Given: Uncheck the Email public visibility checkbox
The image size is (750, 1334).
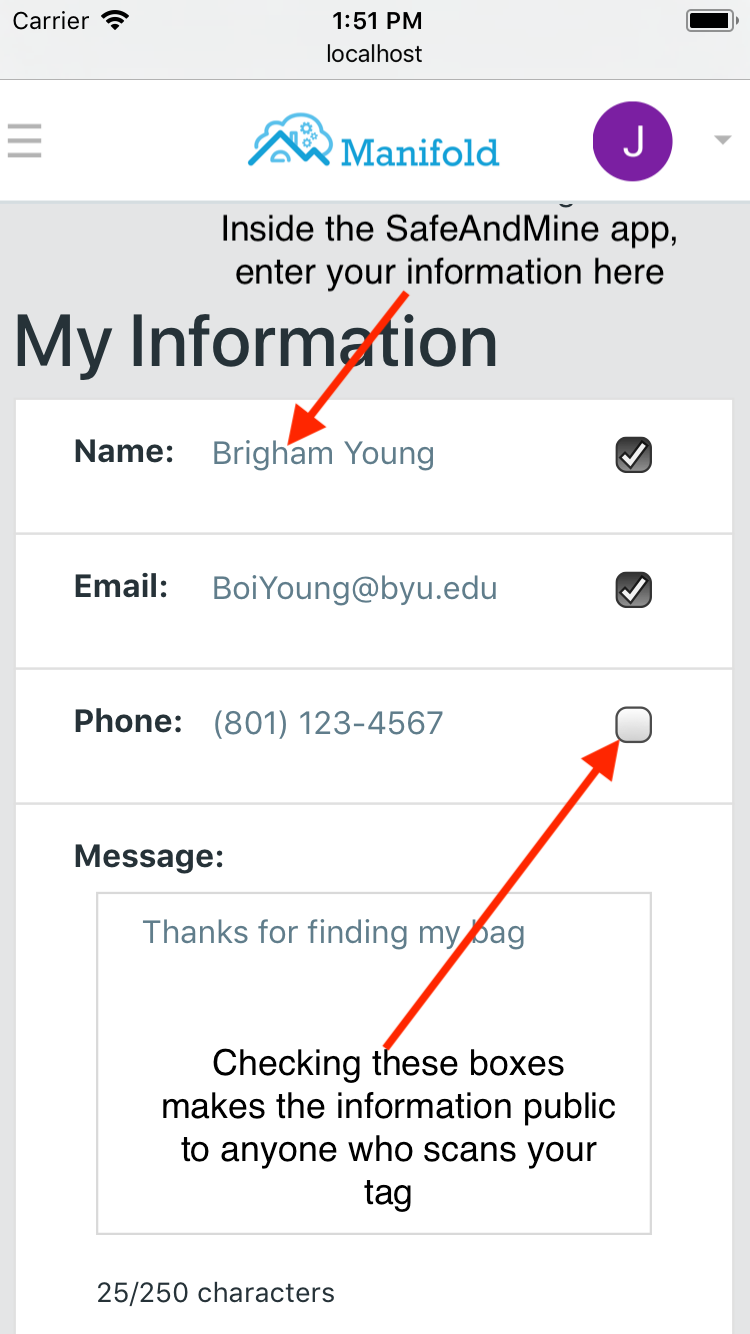Looking at the screenshot, I should point(633,589).
